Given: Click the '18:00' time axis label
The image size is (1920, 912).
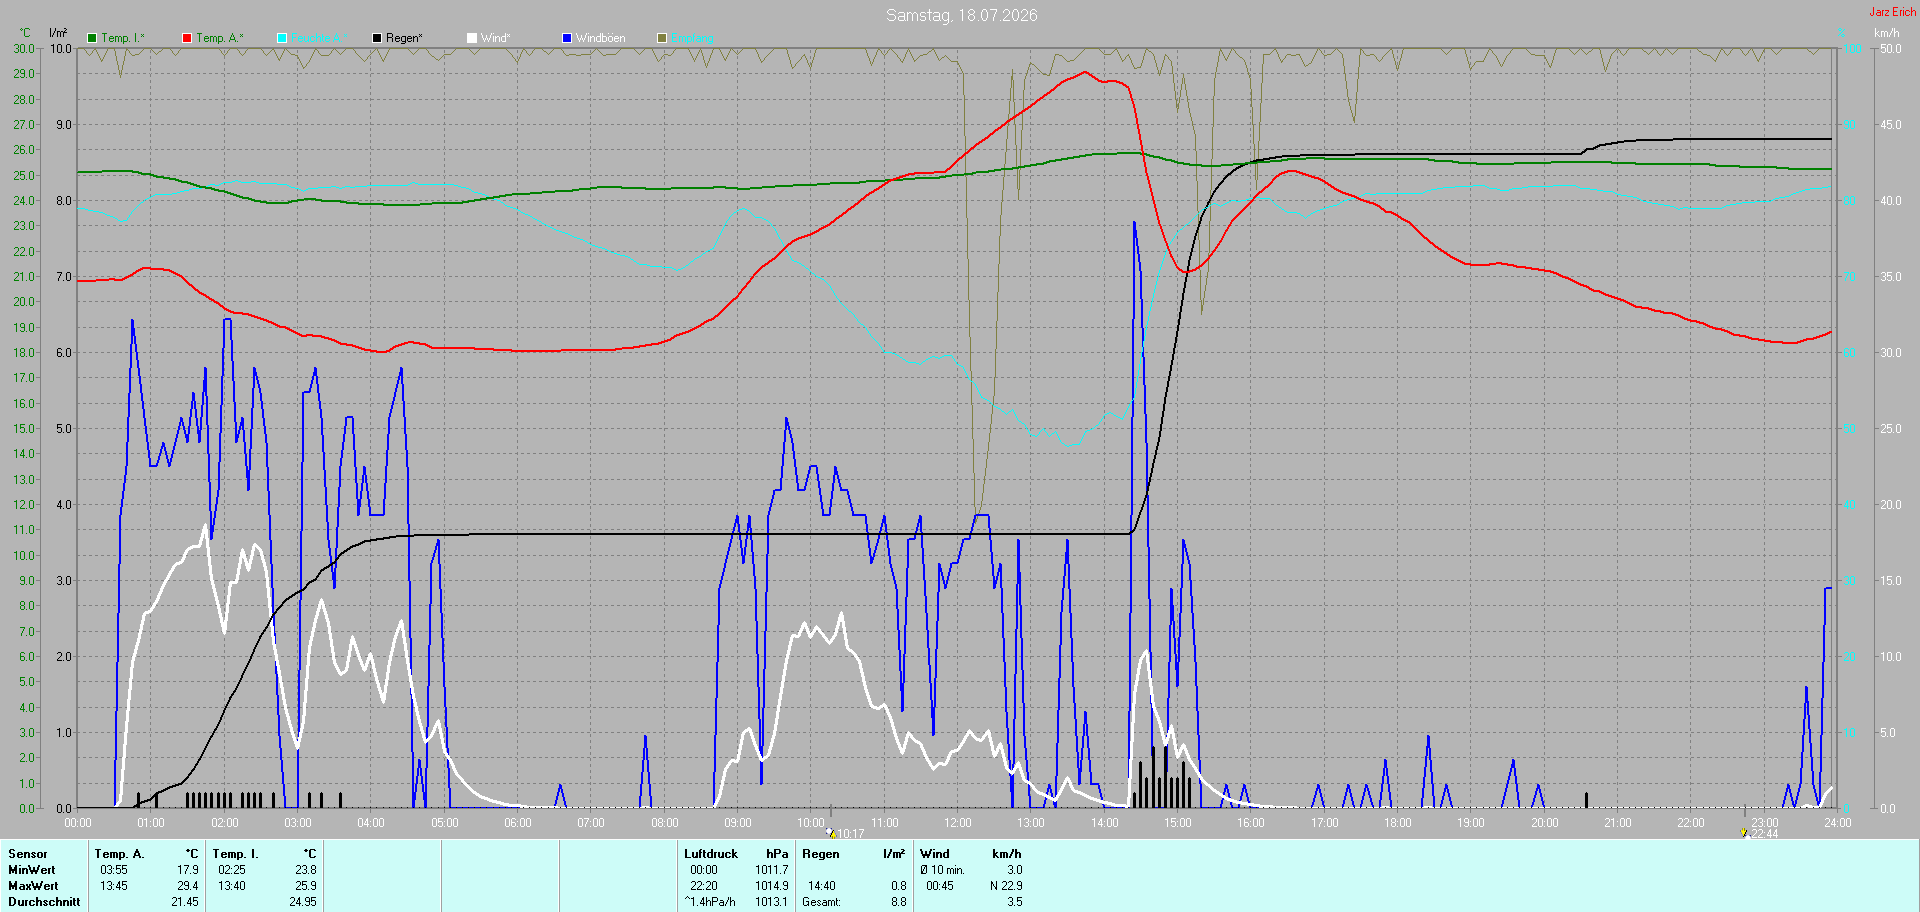Looking at the screenshot, I should [1398, 823].
